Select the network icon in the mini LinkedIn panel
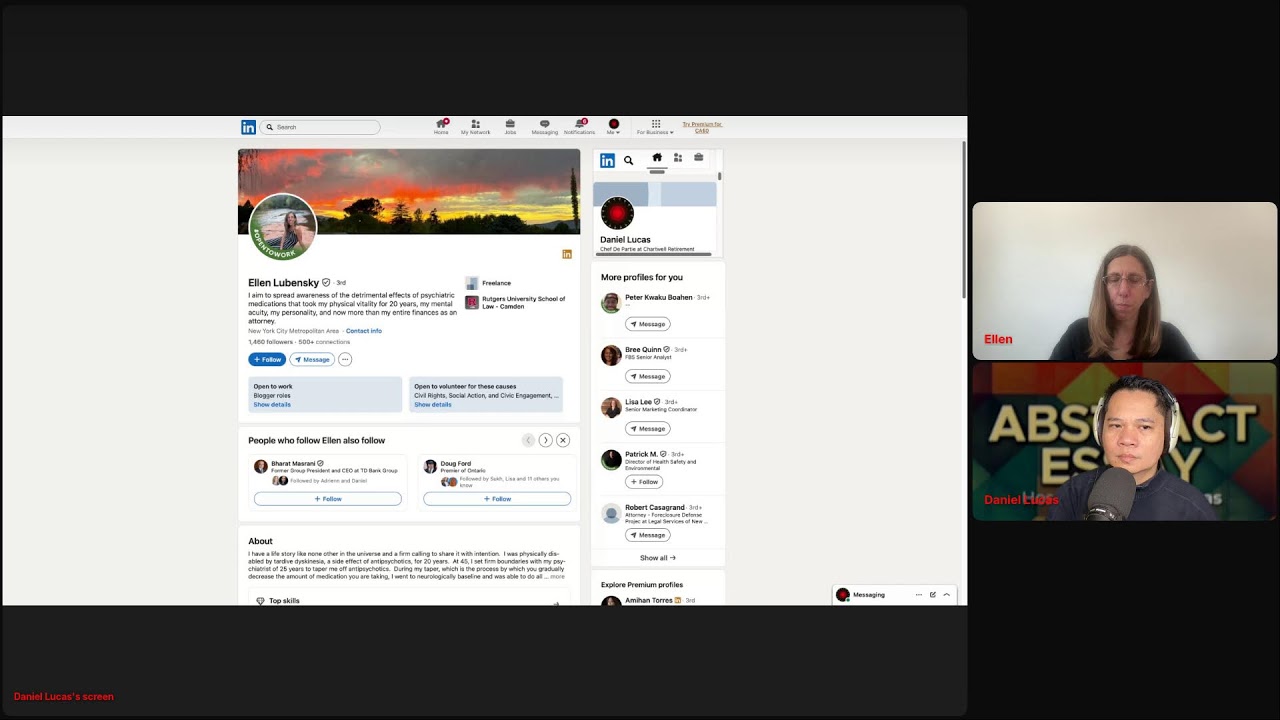 tap(678, 157)
